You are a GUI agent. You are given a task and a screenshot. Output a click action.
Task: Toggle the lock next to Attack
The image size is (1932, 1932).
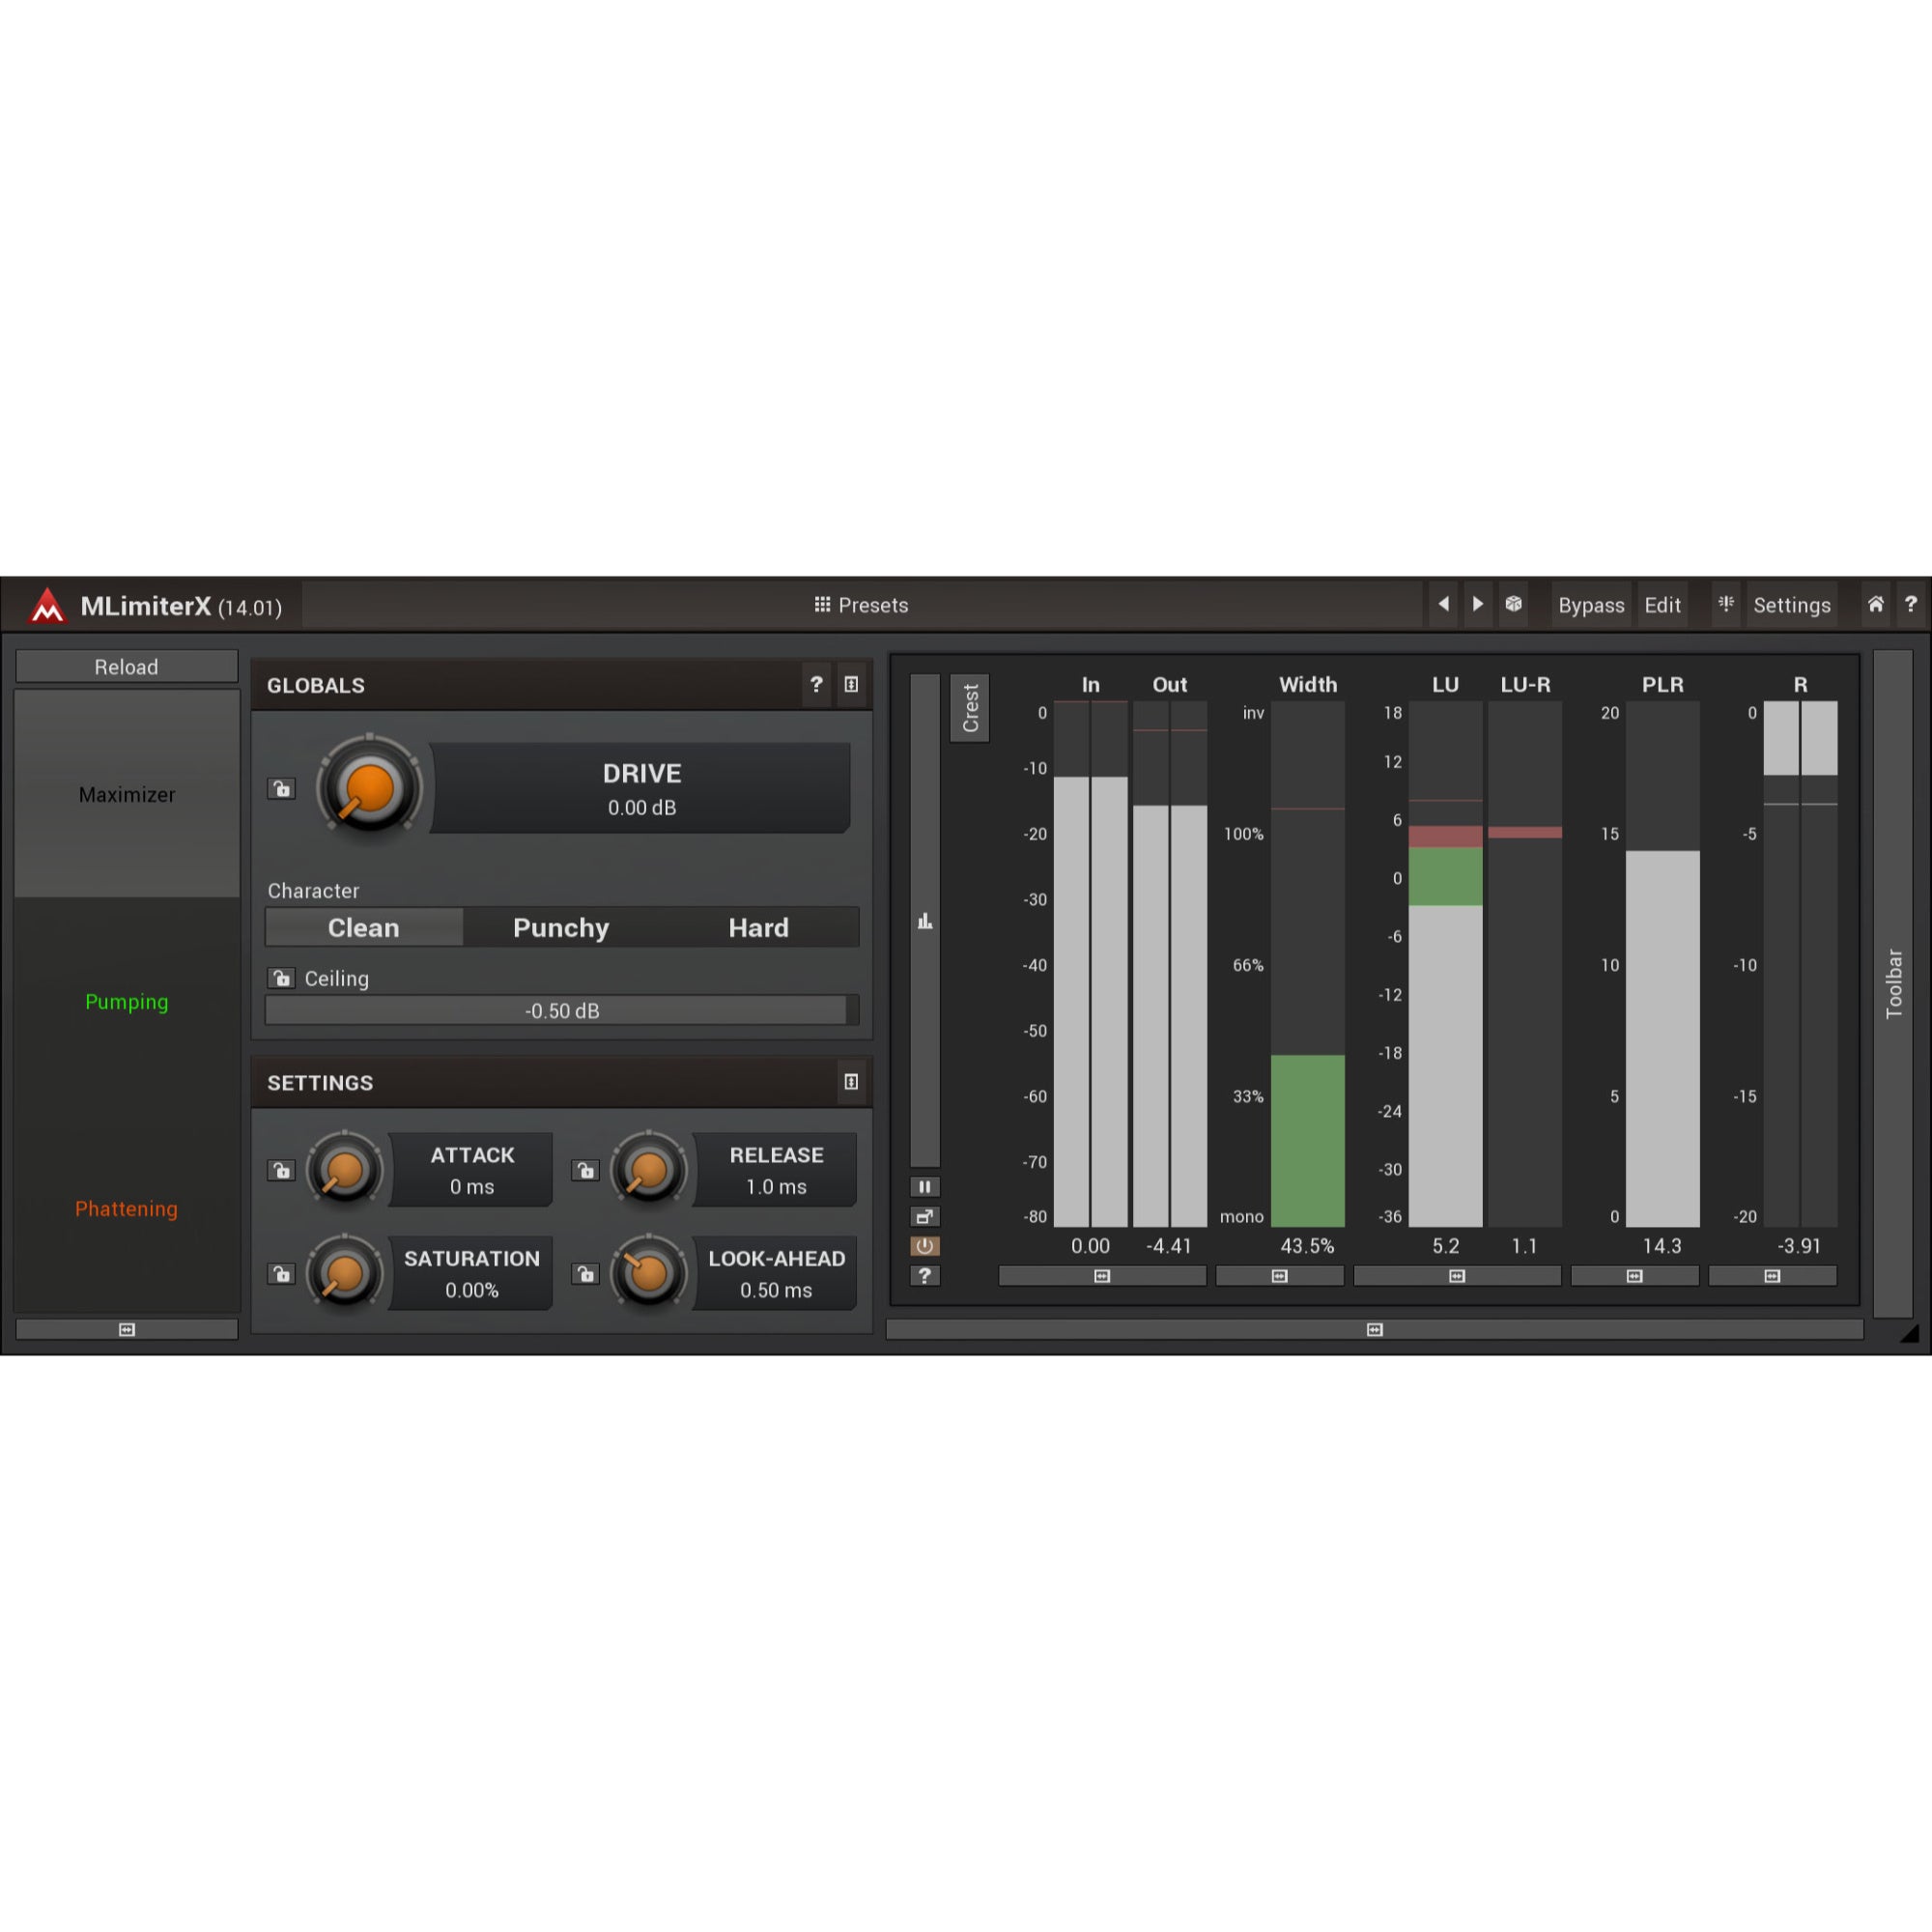(x=282, y=1170)
